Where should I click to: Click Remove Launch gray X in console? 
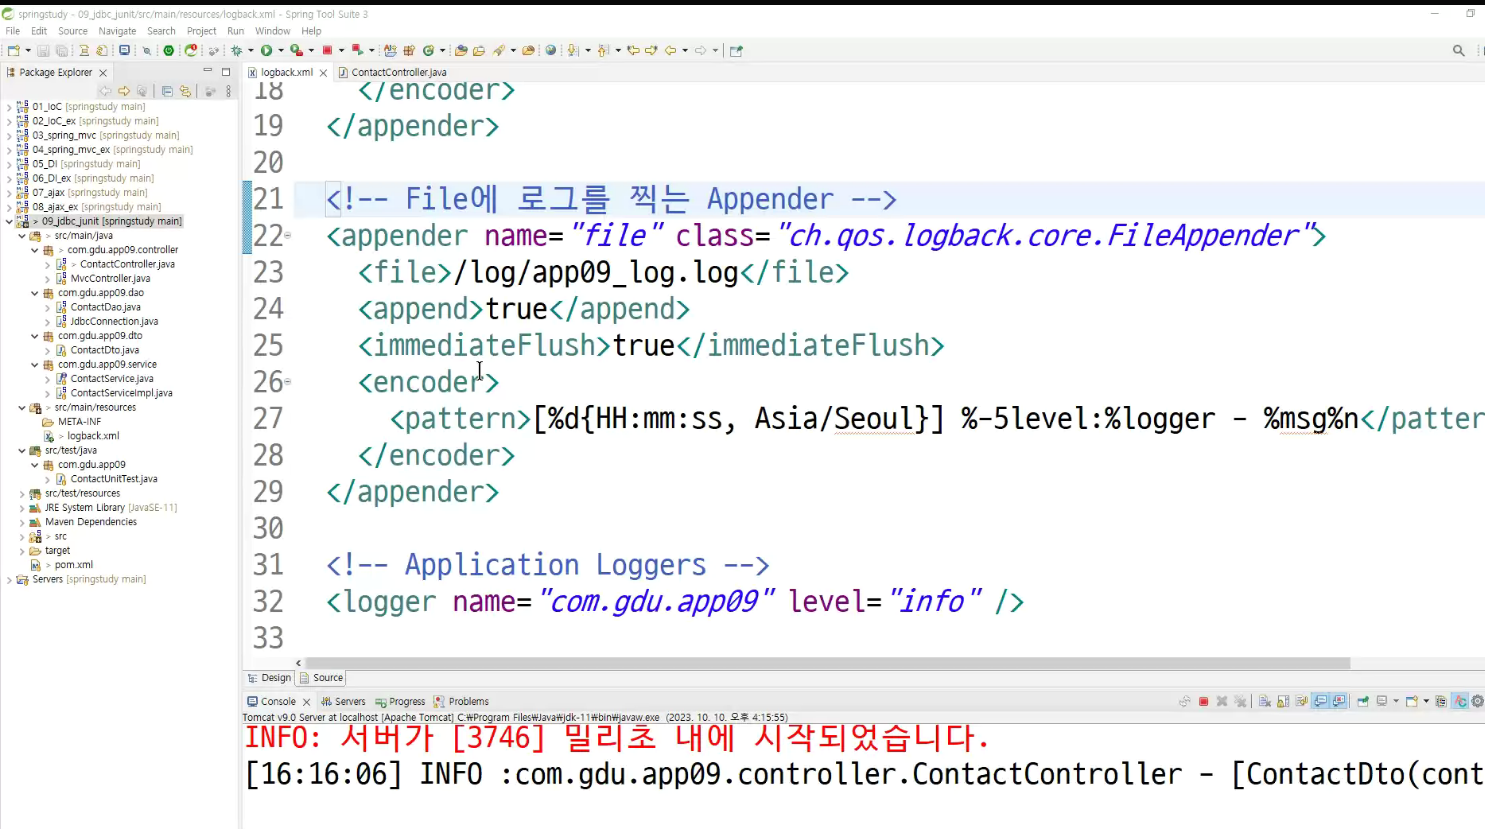tap(1222, 701)
